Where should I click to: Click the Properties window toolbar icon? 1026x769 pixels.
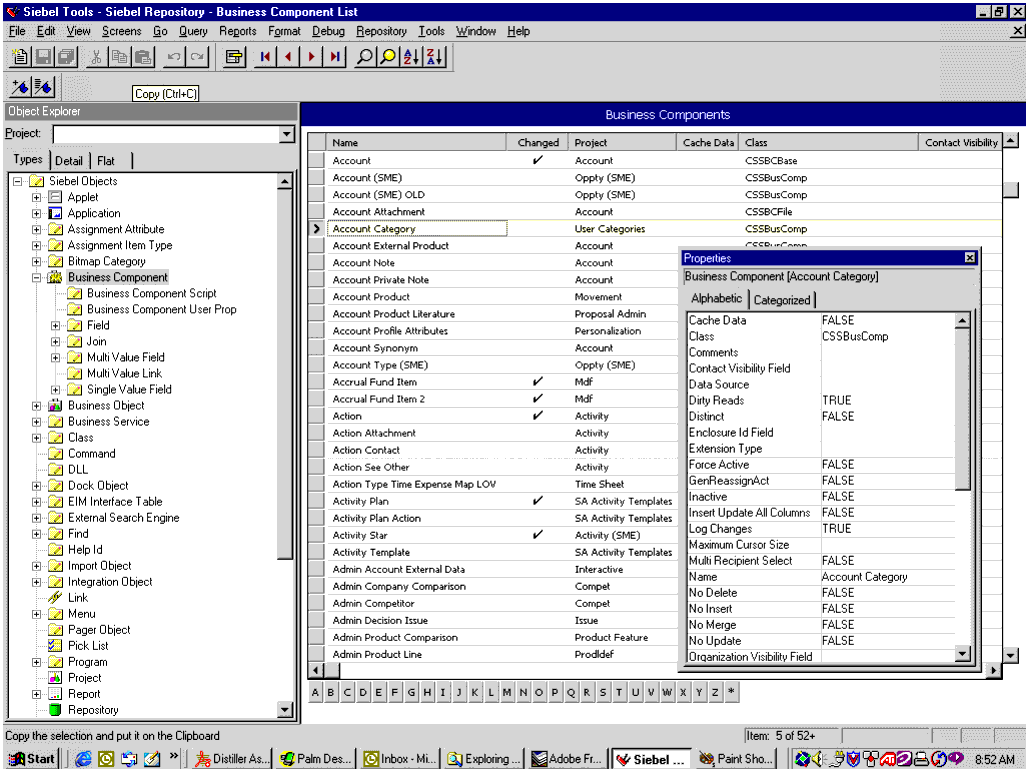[x=234, y=58]
